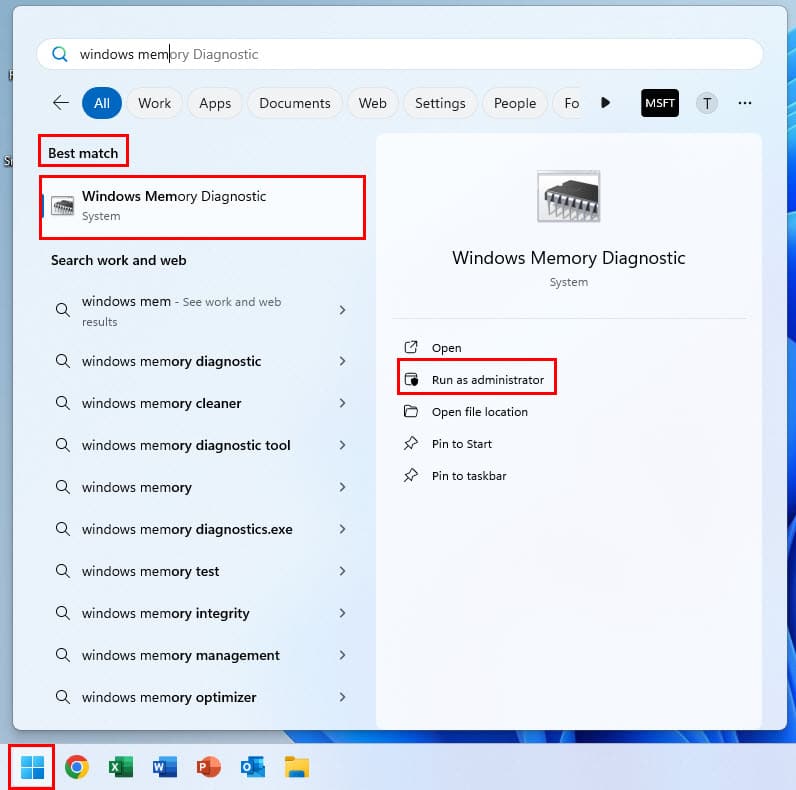The width and height of the screenshot is (796, 790).
Task: Click the Windows Start button
Action: coord(32,767)
